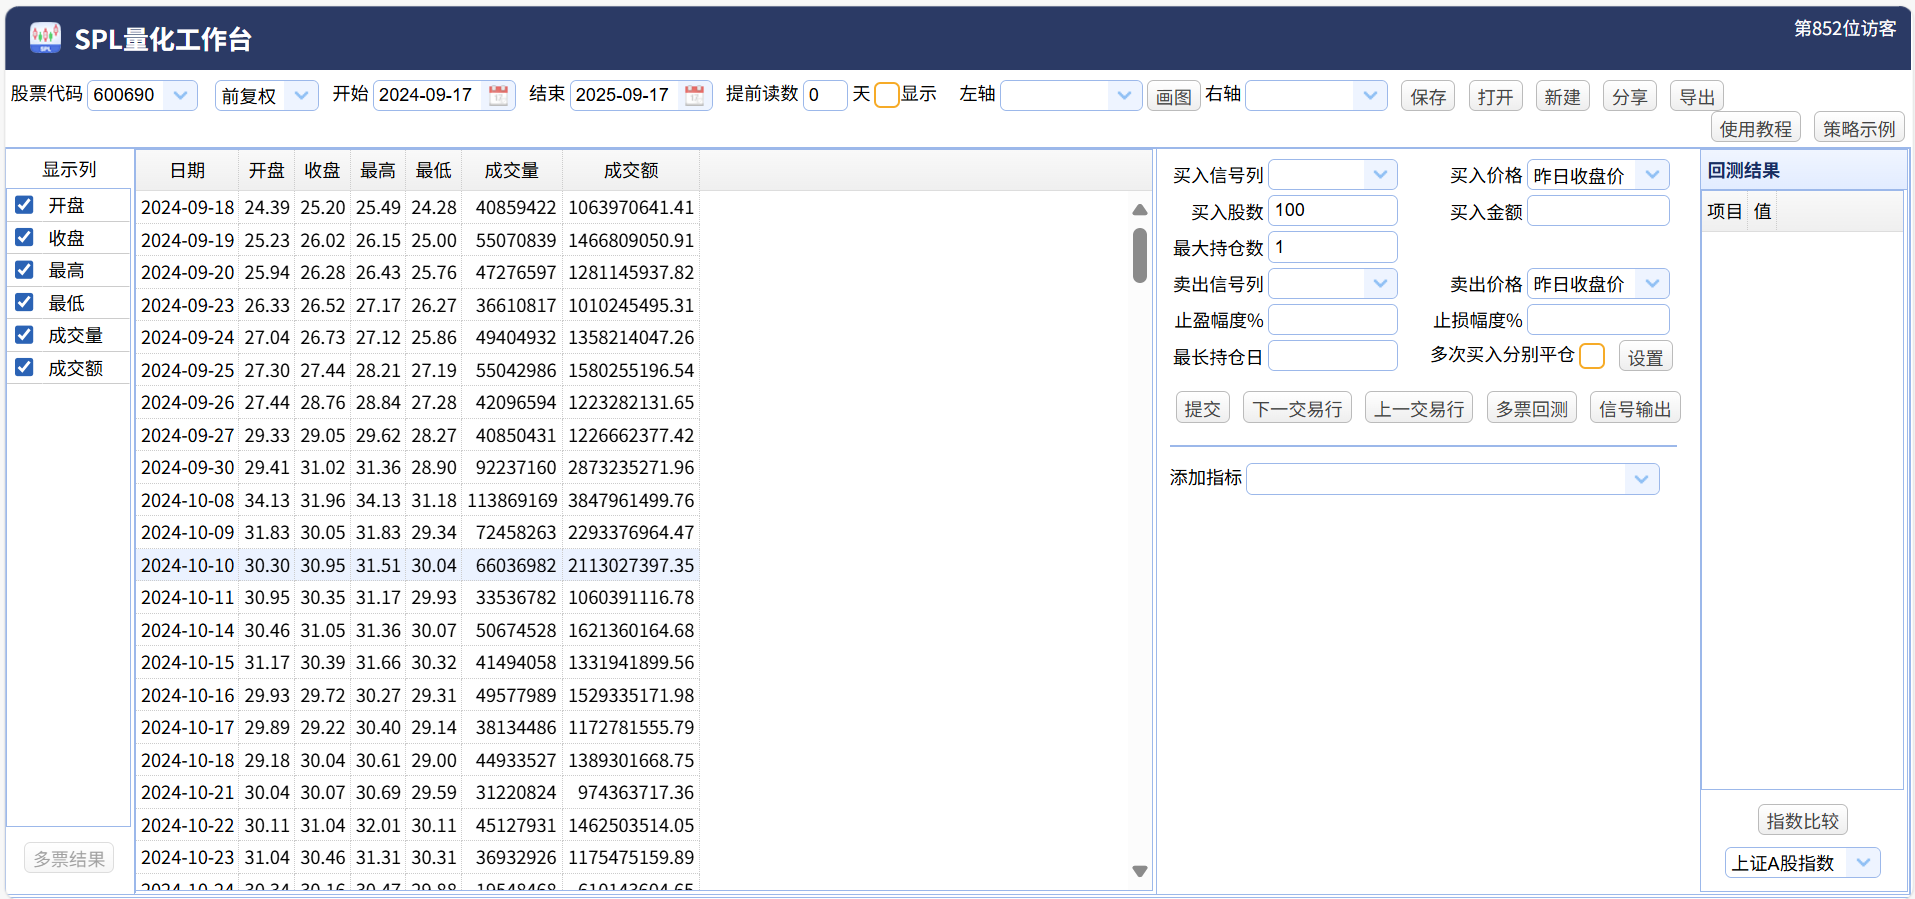This screenshot has height=899, width=1915.
Task: Open the 买入信号列 dropdown arrow
Action: (x=1380, y=175)
